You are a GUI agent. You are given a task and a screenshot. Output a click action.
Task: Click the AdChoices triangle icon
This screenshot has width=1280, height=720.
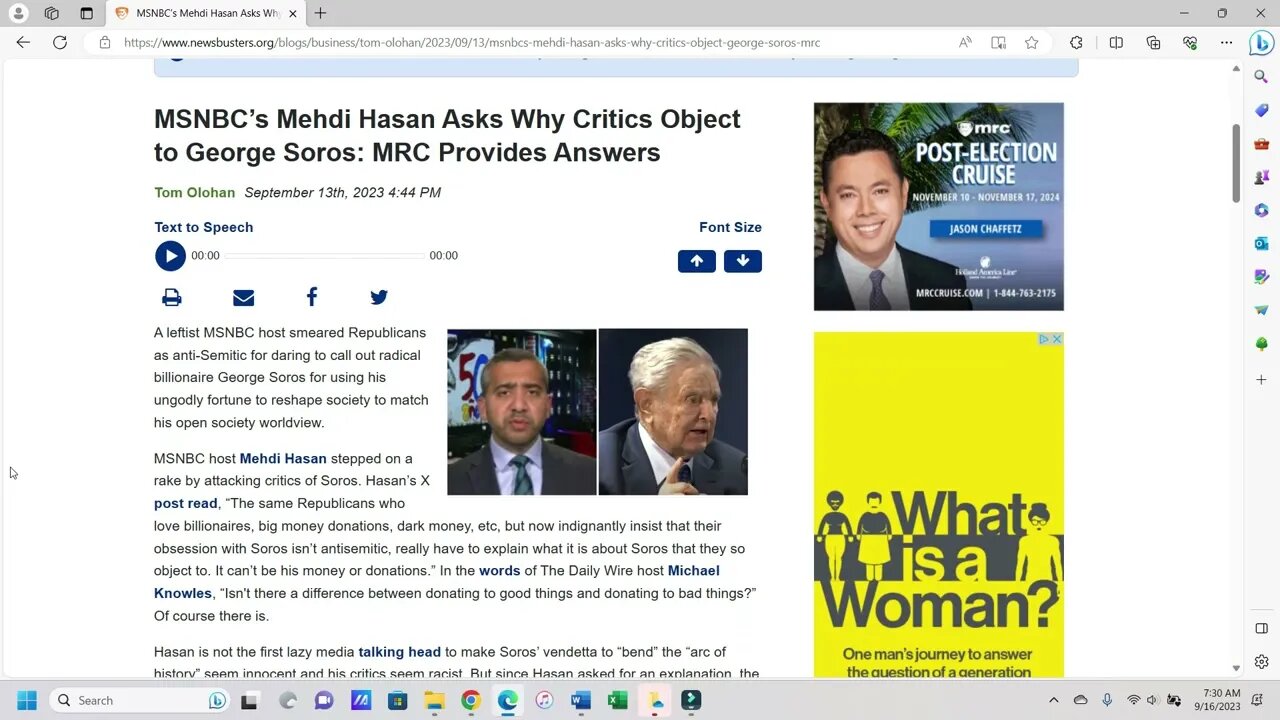[1044, 339]
